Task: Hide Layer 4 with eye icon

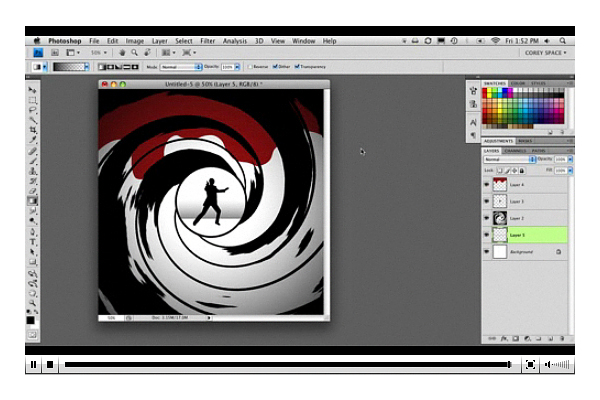Action: (487, 184)
